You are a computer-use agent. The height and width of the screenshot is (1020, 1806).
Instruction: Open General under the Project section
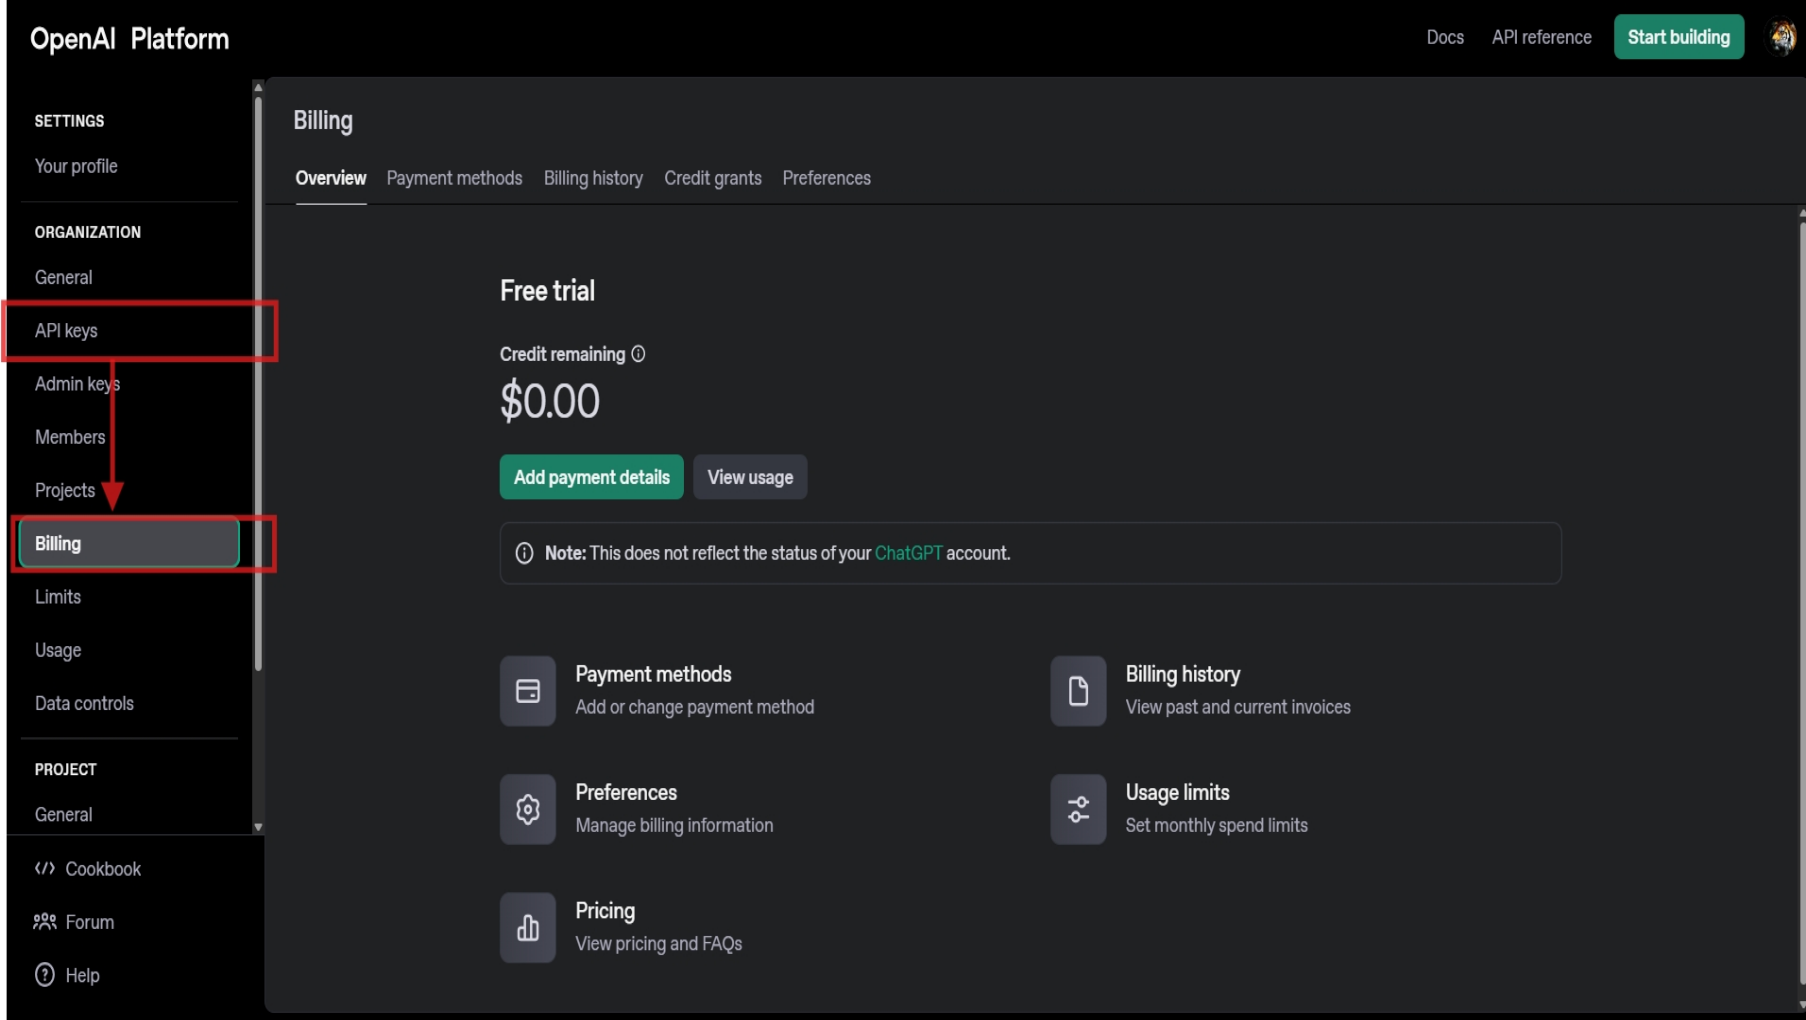(x=63, y=814)
